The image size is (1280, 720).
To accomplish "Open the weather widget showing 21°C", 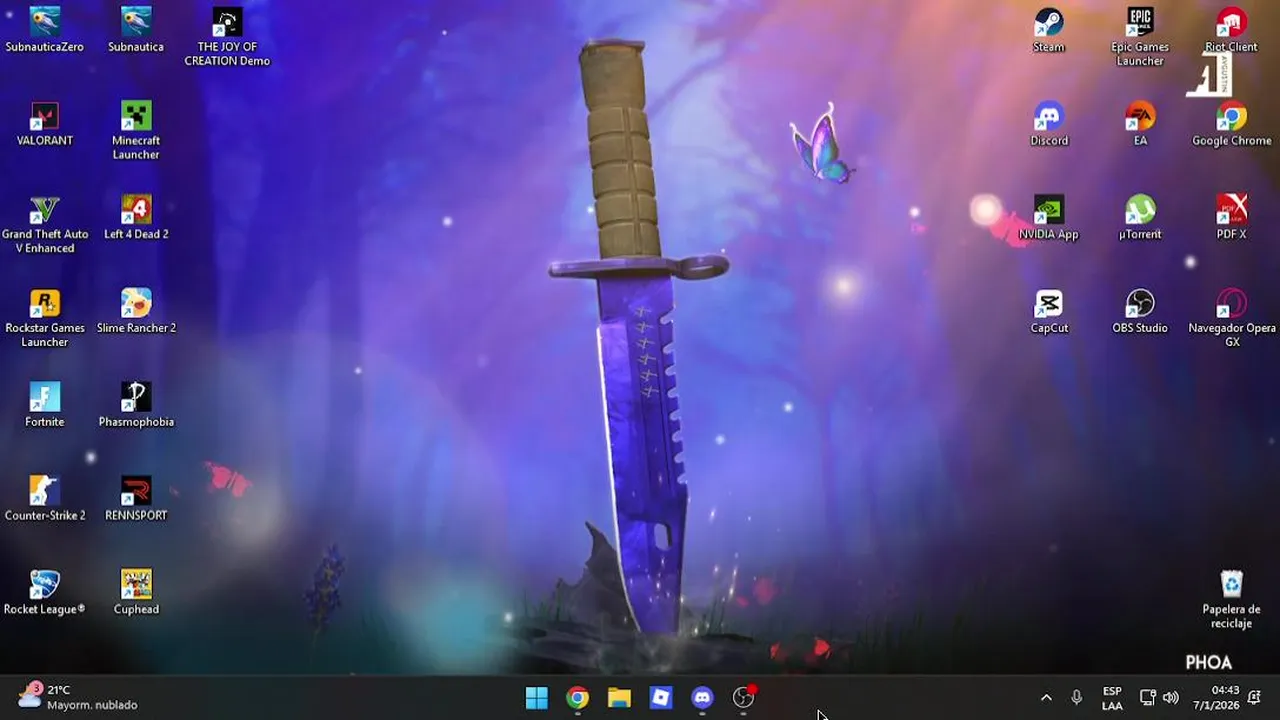I will (x=78, y=697).
